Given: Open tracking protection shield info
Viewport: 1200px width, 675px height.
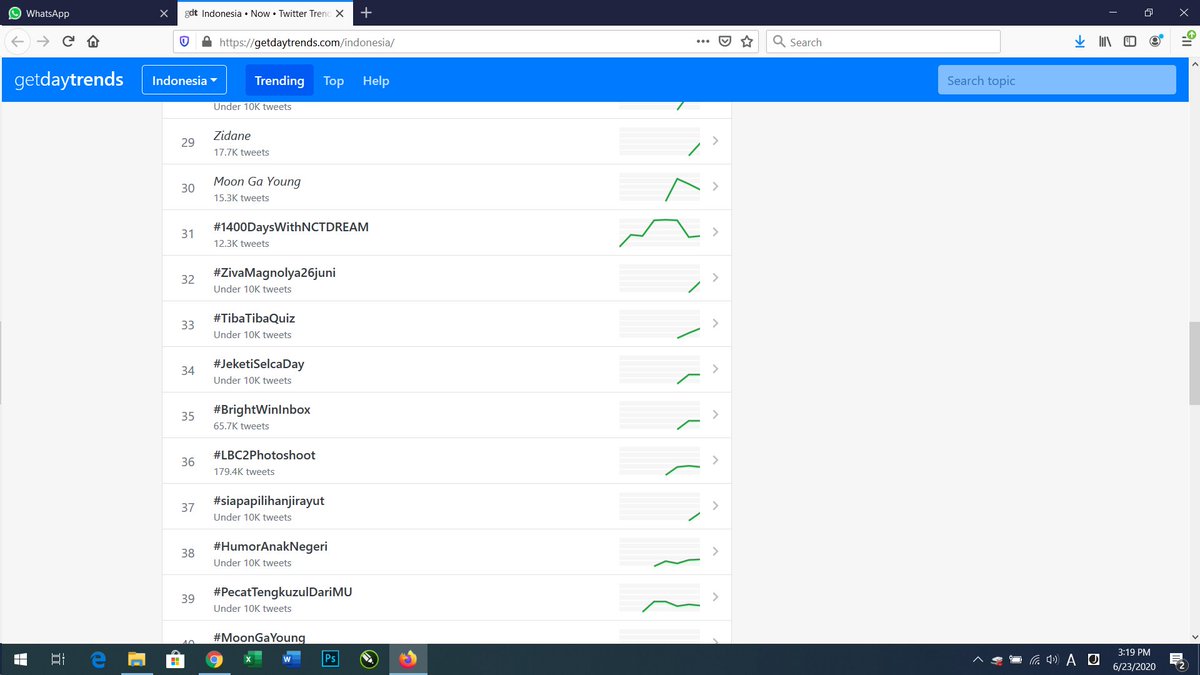Looking at the screenshot, I should point(185,42).
